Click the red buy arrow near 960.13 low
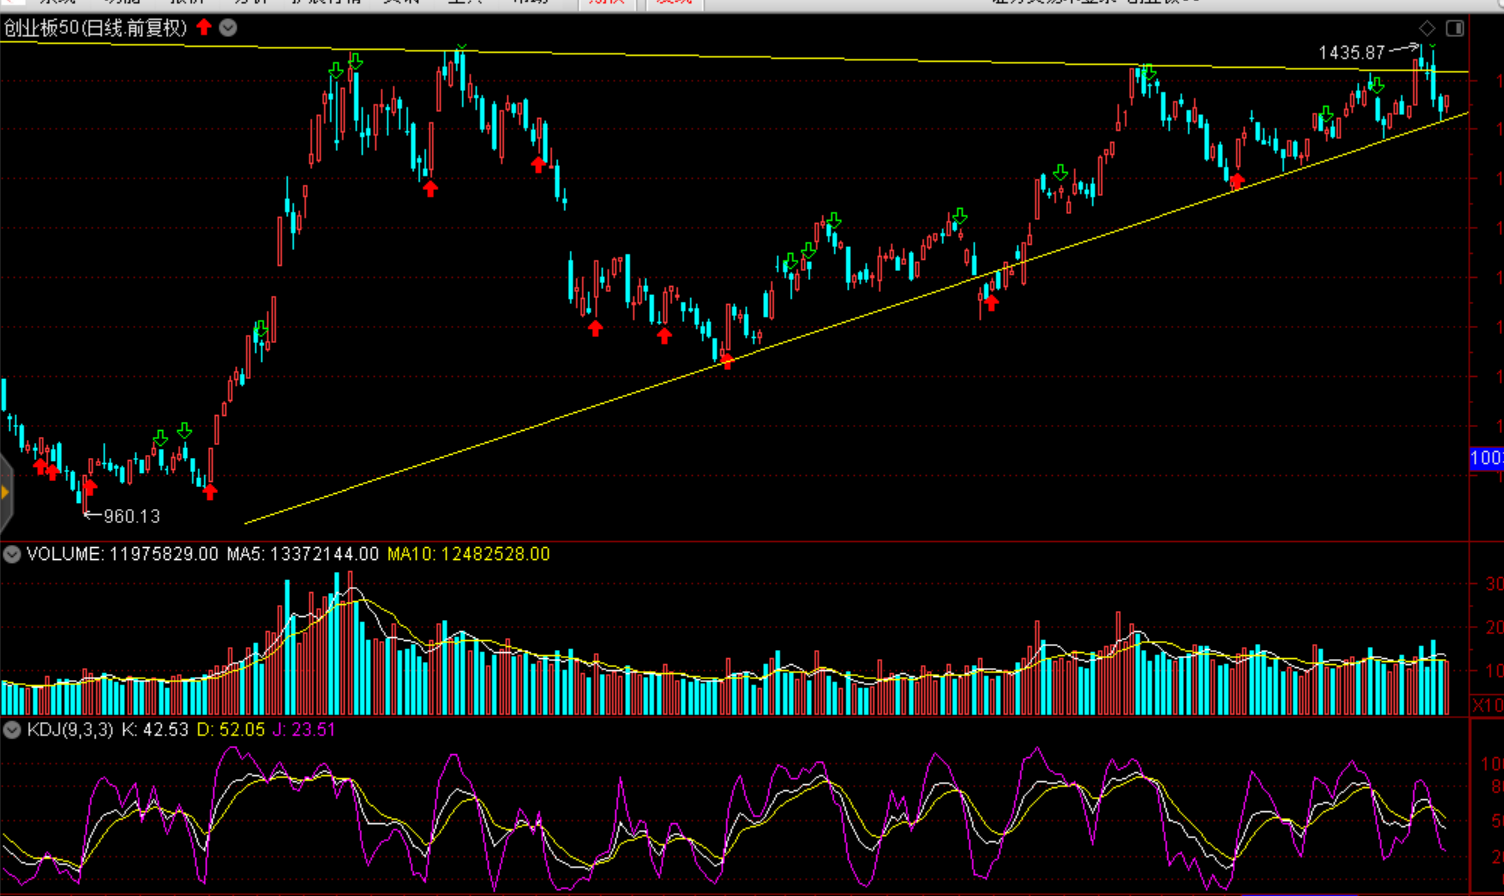This screenshot has height=896, width=1504. pos(89,487)
